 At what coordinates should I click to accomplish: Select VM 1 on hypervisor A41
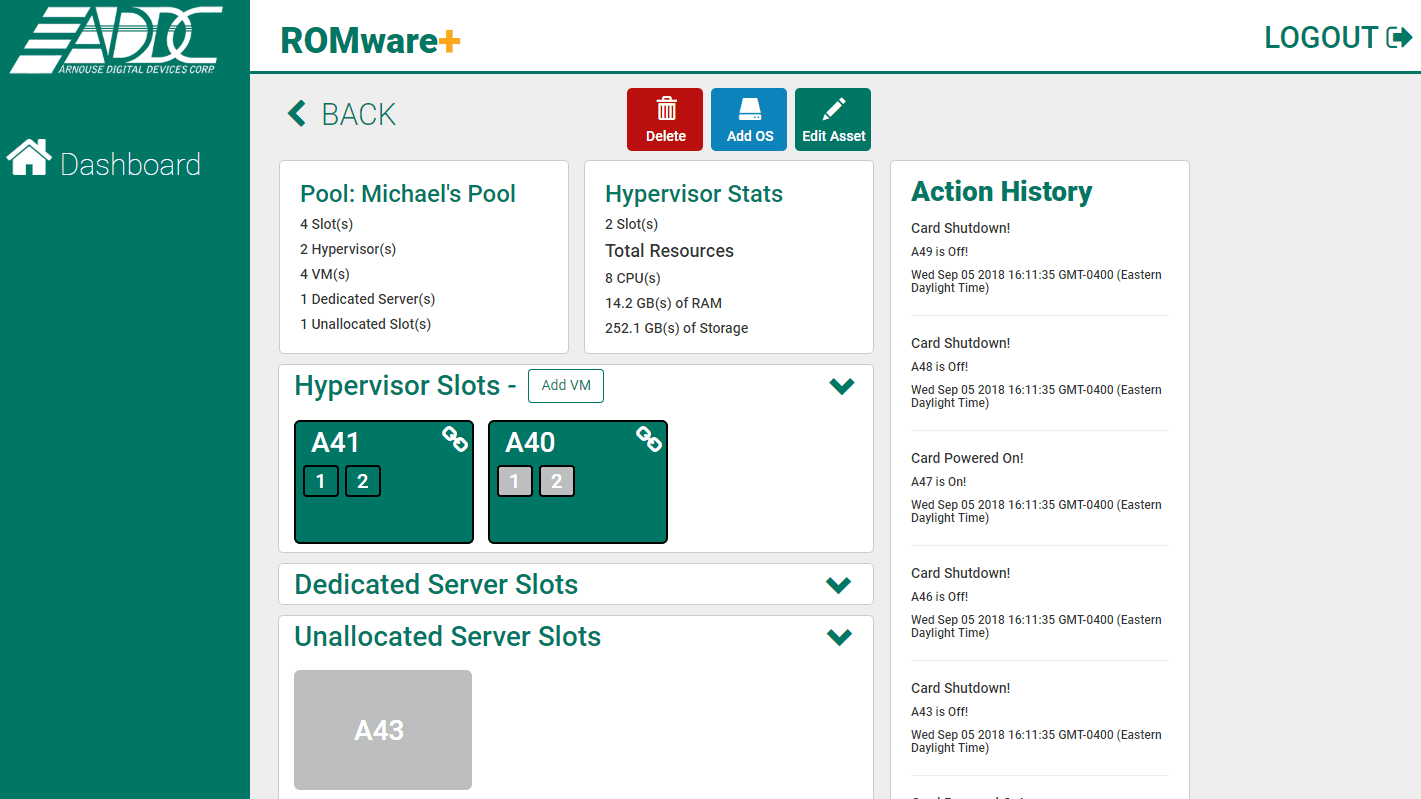[x=320, y=481]
